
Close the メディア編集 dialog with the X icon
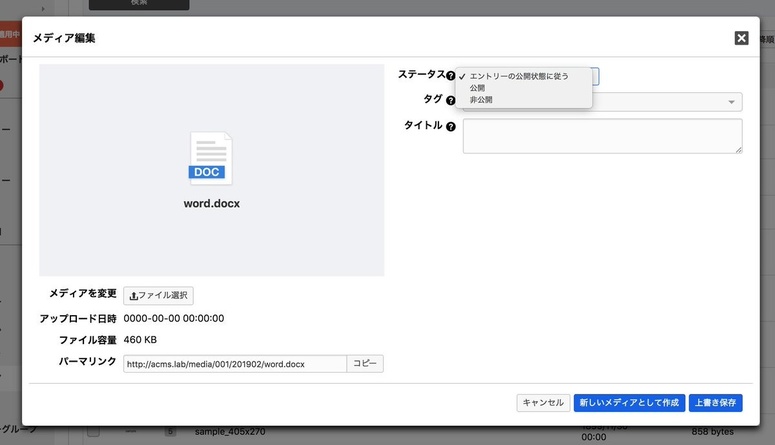pyautogui.click(x=741, y=38)
